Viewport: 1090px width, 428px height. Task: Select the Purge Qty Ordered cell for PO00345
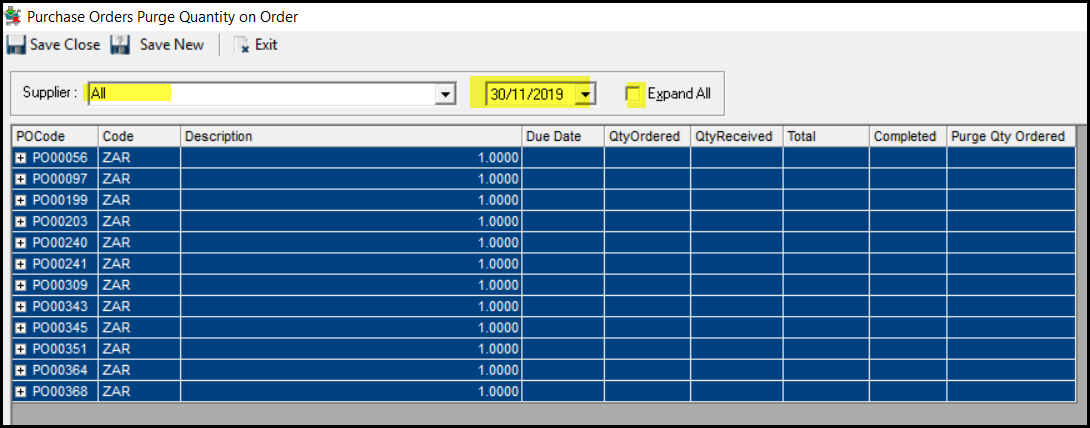point(1010,327)
